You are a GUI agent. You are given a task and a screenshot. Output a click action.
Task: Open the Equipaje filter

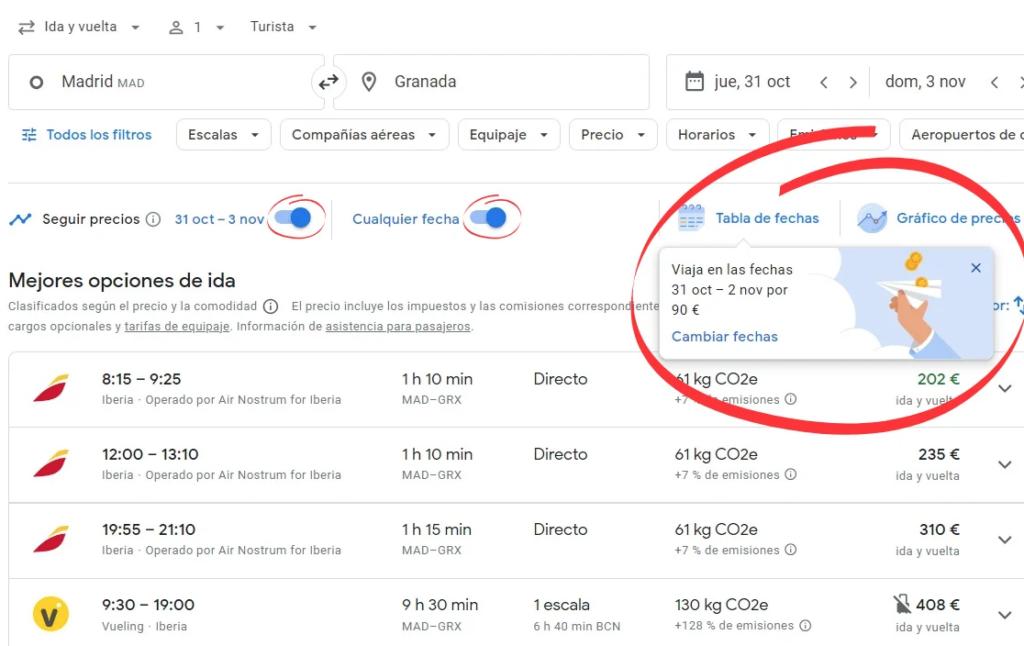(508, 135)
